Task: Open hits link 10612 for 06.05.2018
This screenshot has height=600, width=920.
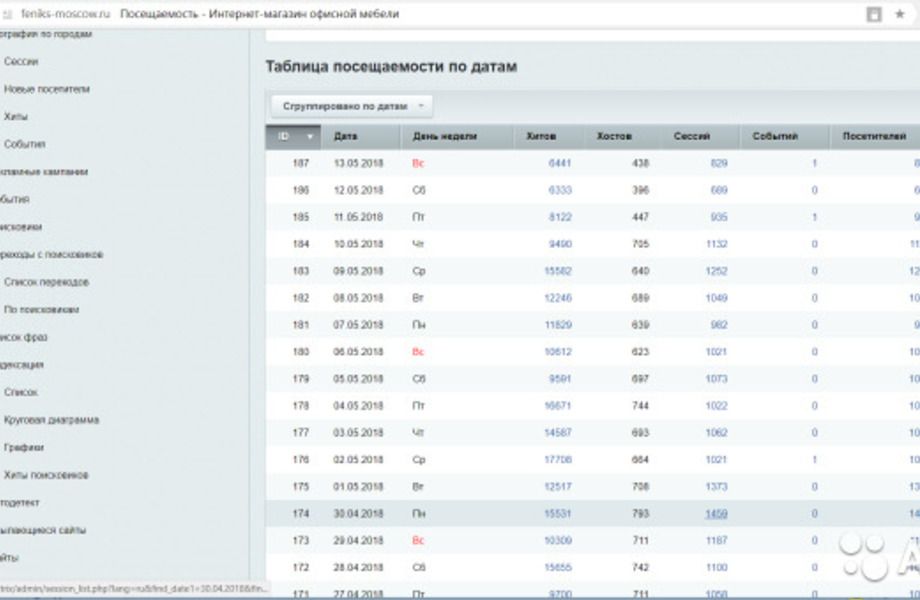Action: [558, 352]
